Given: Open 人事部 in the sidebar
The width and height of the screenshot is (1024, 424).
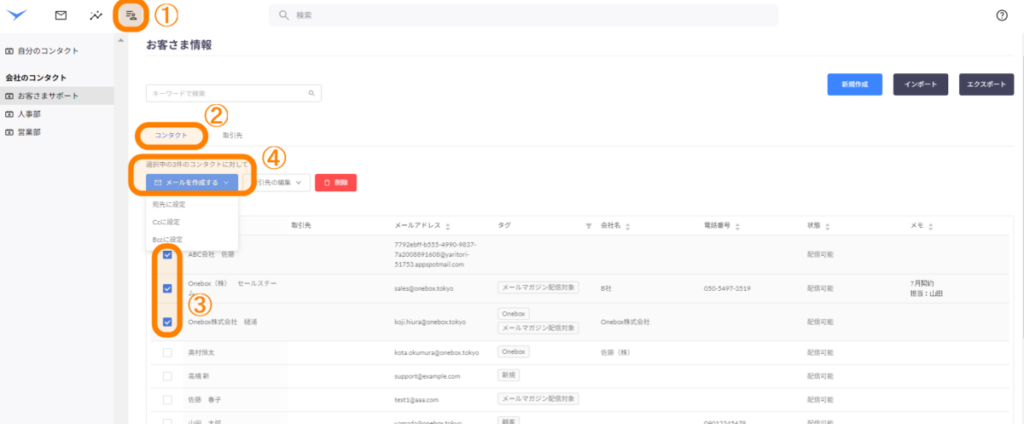Looking at the screenshot, I should tap(28, 114).
